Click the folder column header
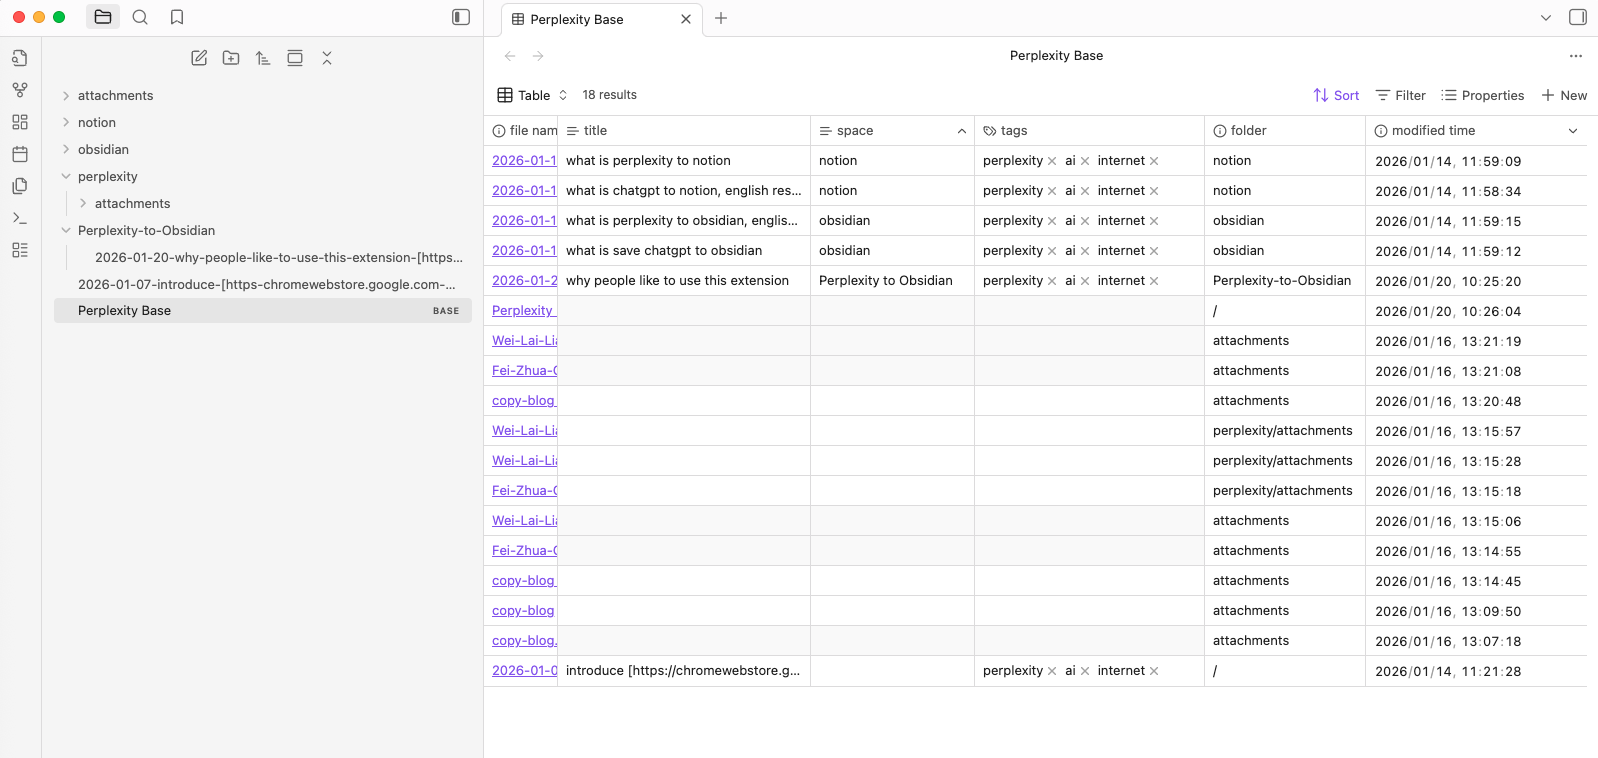 pos(1285,130)
